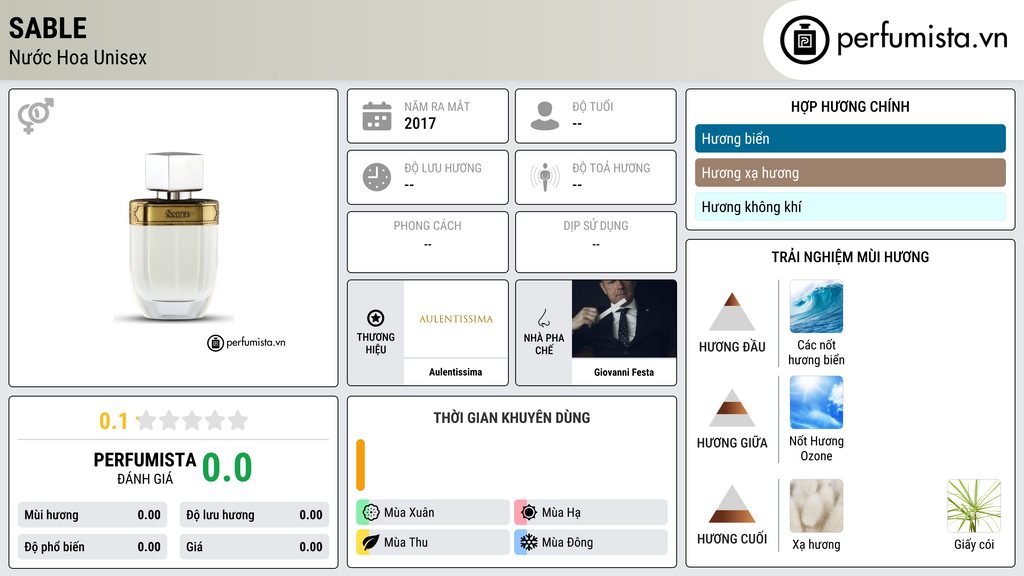Screen dimensions: 1024x576
Task: Click the Mùi hương score row
Action: [92, 515]
